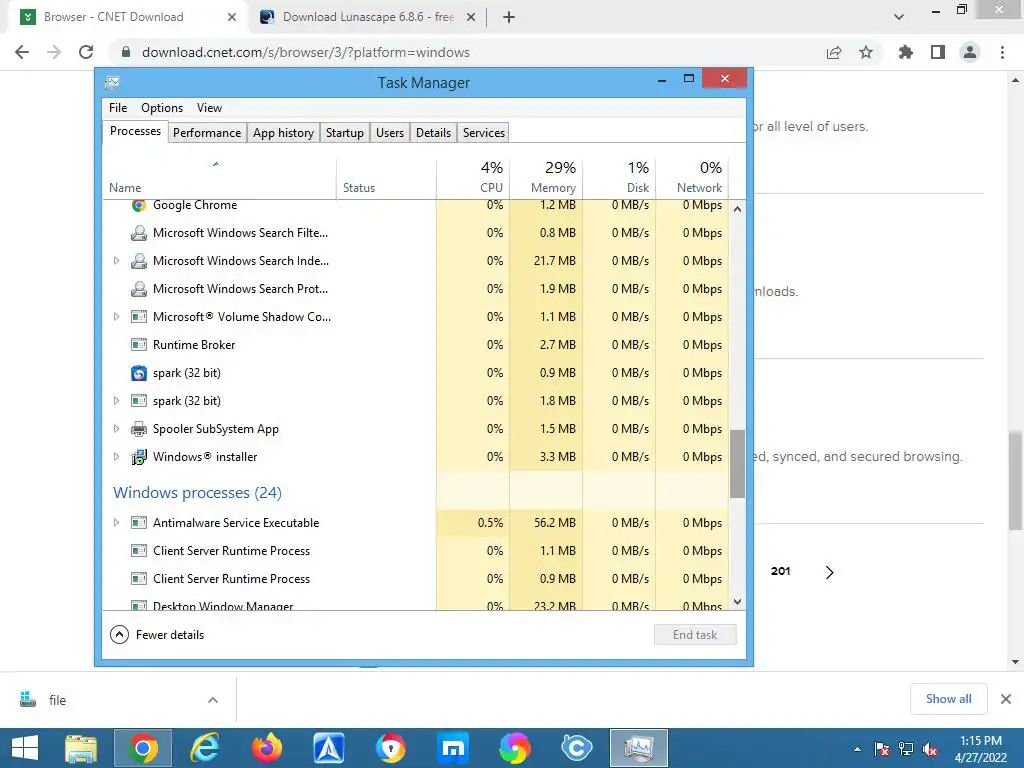The image size is (1024, 768).
Task: Click the Google Chrome process icon
Action: click(x=138, y=205)
